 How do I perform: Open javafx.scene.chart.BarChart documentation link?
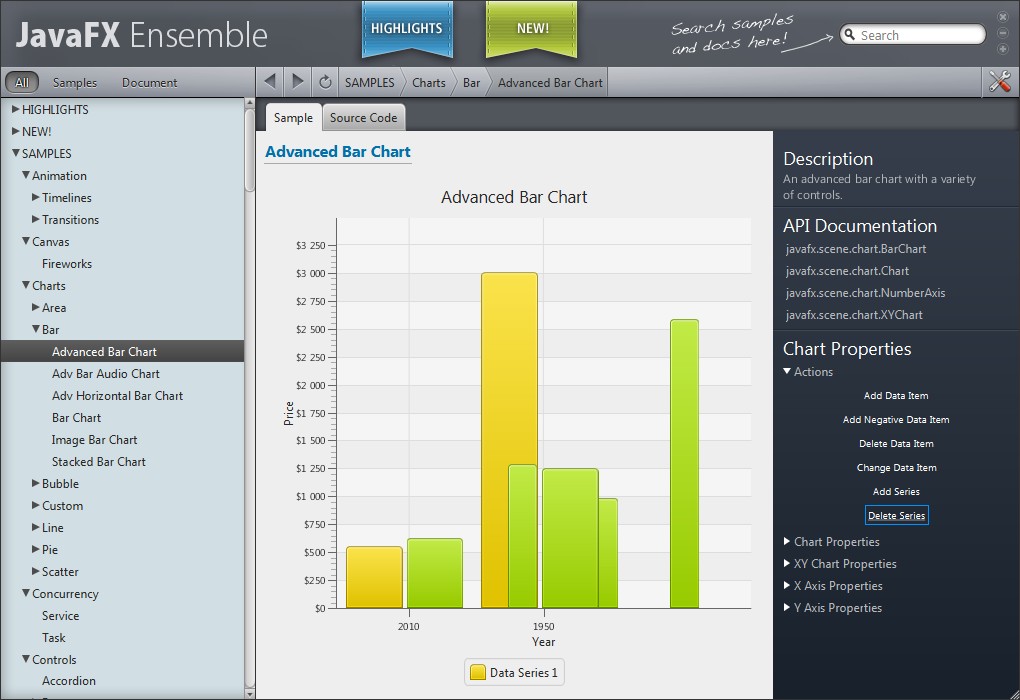click(x=855, y=249)
